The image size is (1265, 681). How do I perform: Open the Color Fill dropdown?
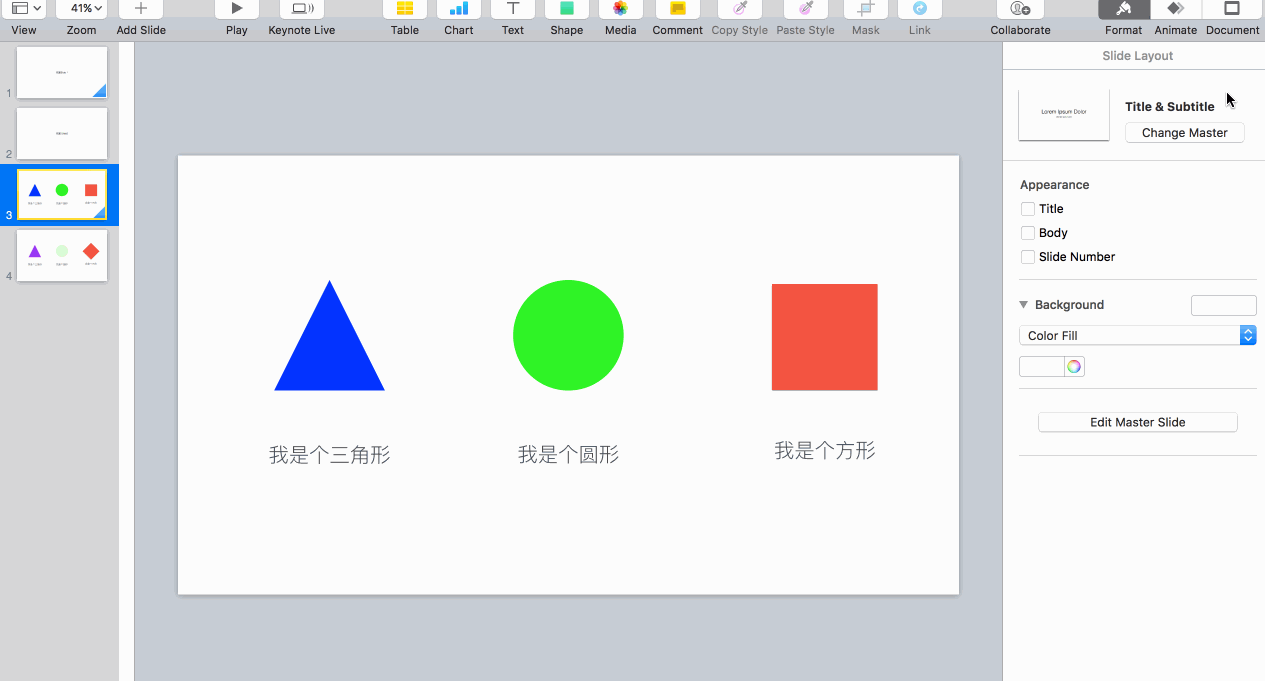[1137, 336]
